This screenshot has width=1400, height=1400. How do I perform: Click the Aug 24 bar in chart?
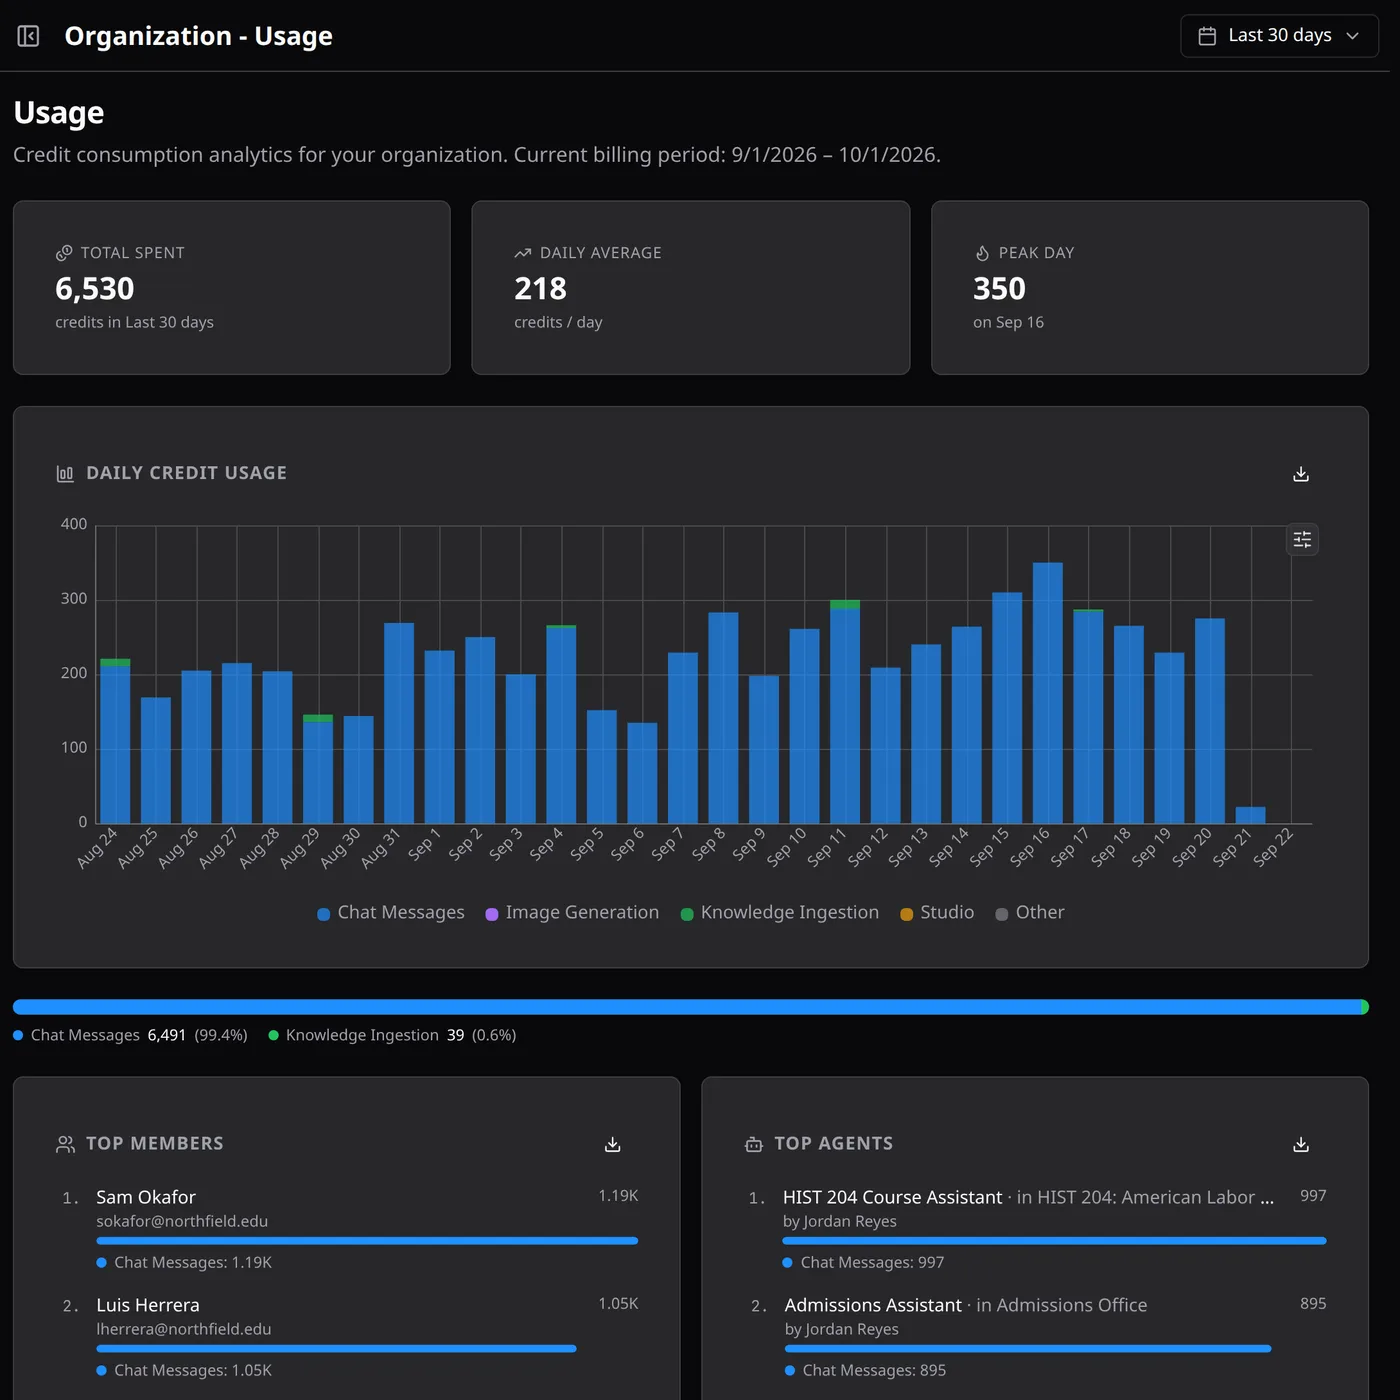pyautogui.click(x=115, y=741)
